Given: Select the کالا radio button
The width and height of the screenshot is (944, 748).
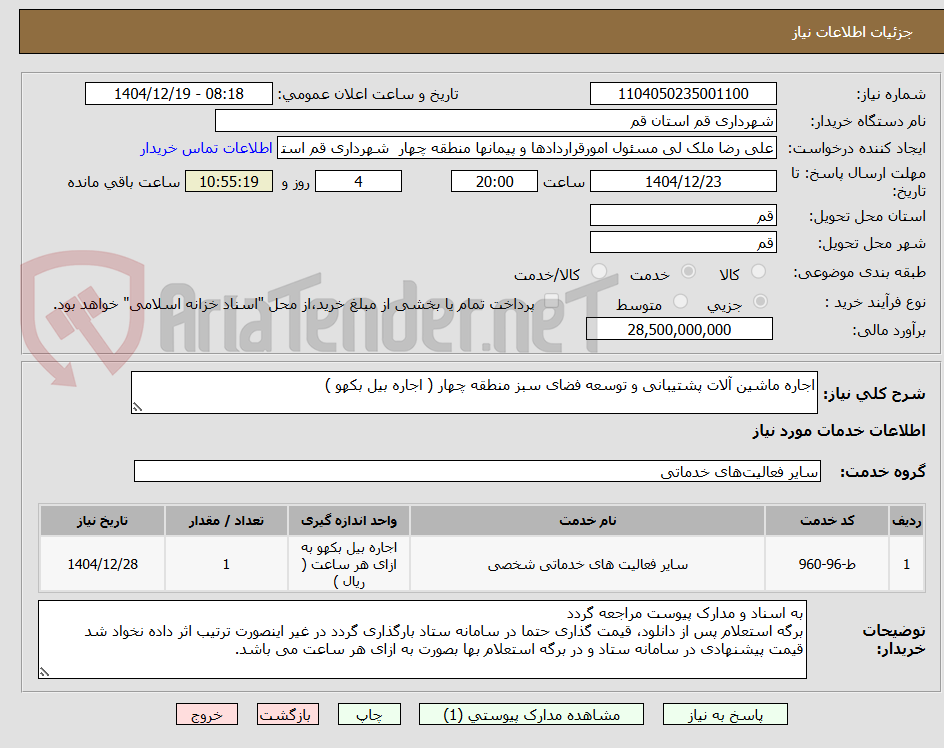Looking at the screenshot, I should (x=759, y=272).
